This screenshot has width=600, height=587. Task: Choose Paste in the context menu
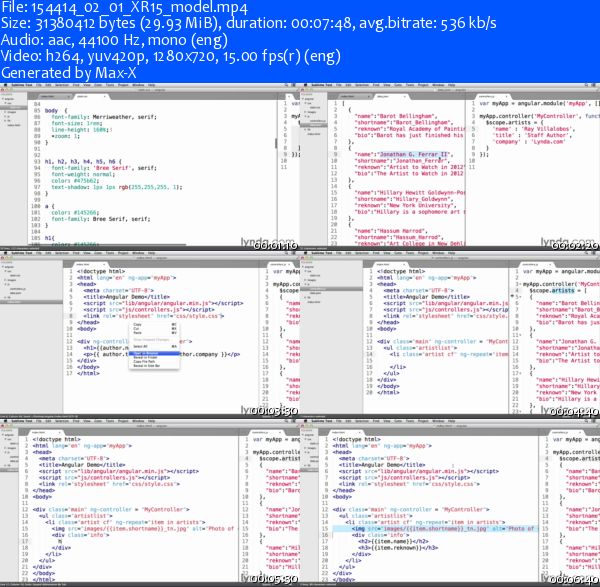(154, 333)
